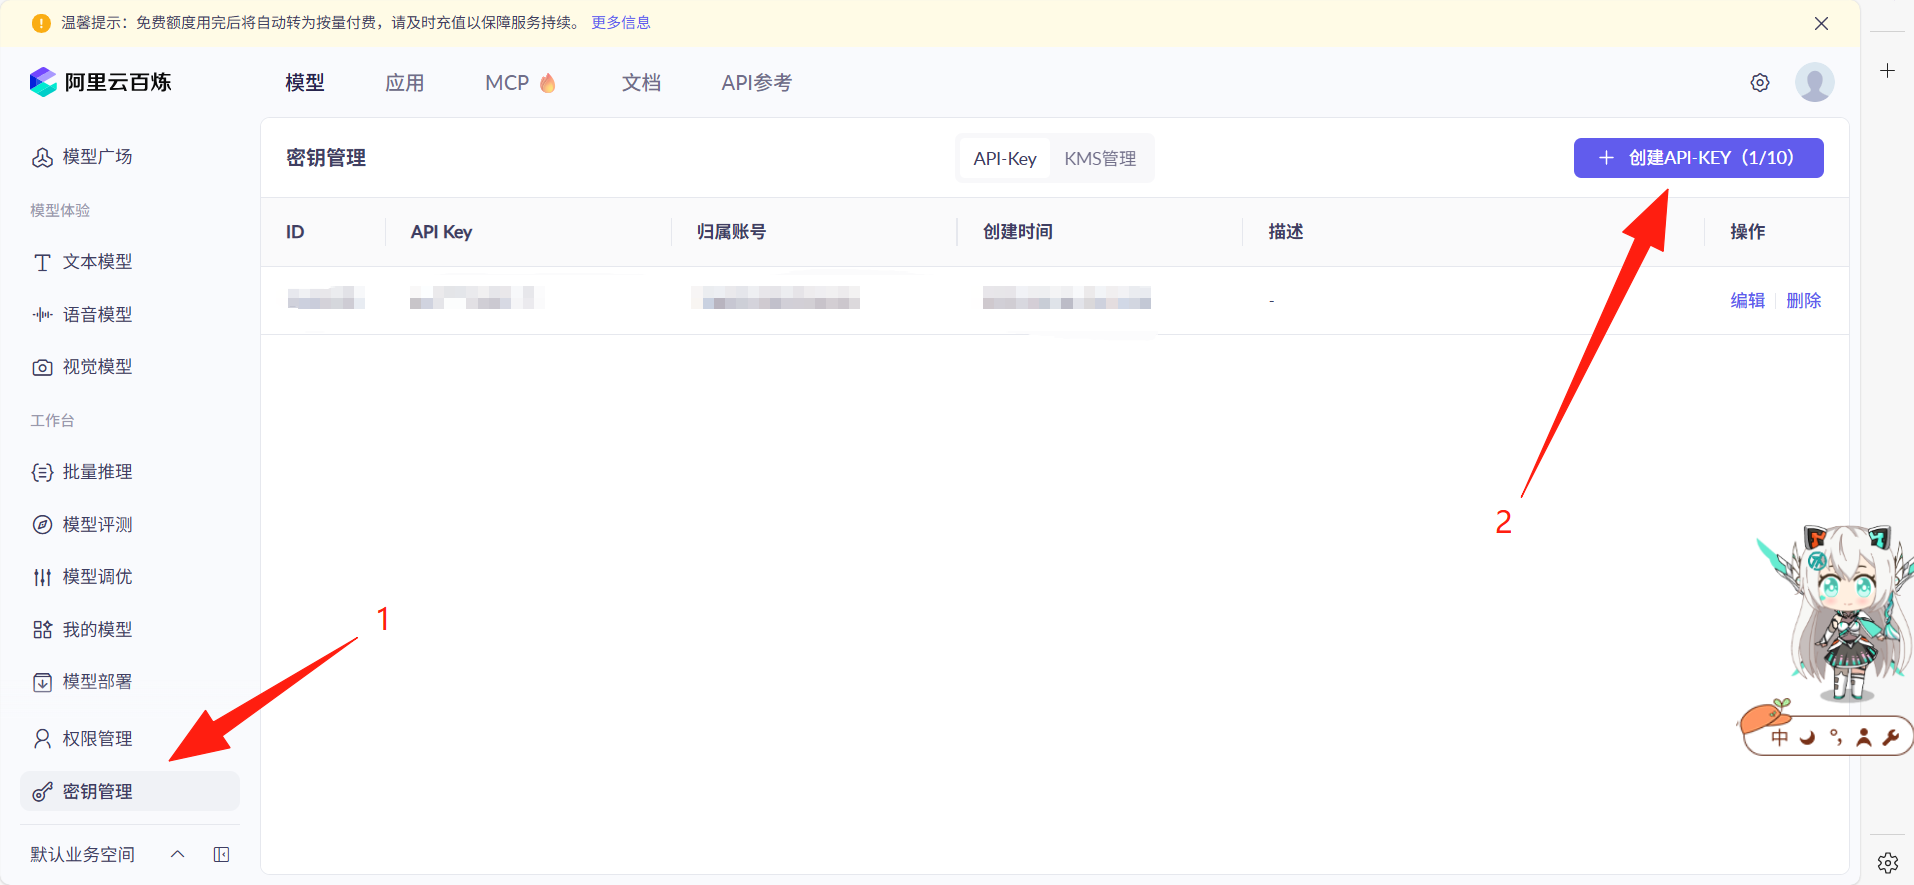
Task: Click the API Key column header
Action: (441, 232)
